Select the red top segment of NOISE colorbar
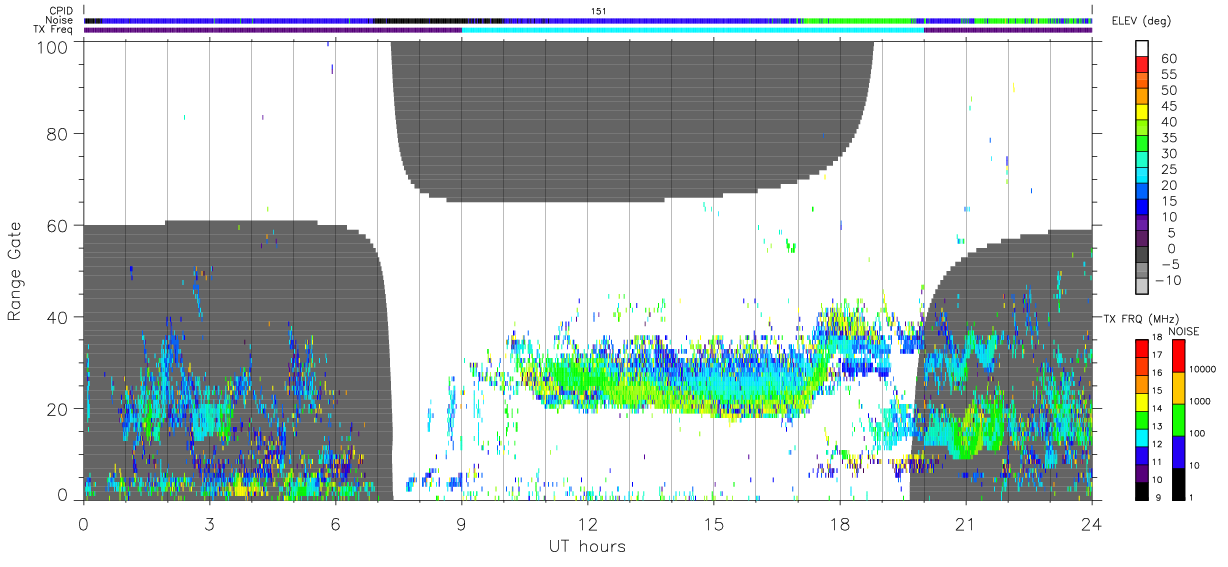 (1180, 354)
